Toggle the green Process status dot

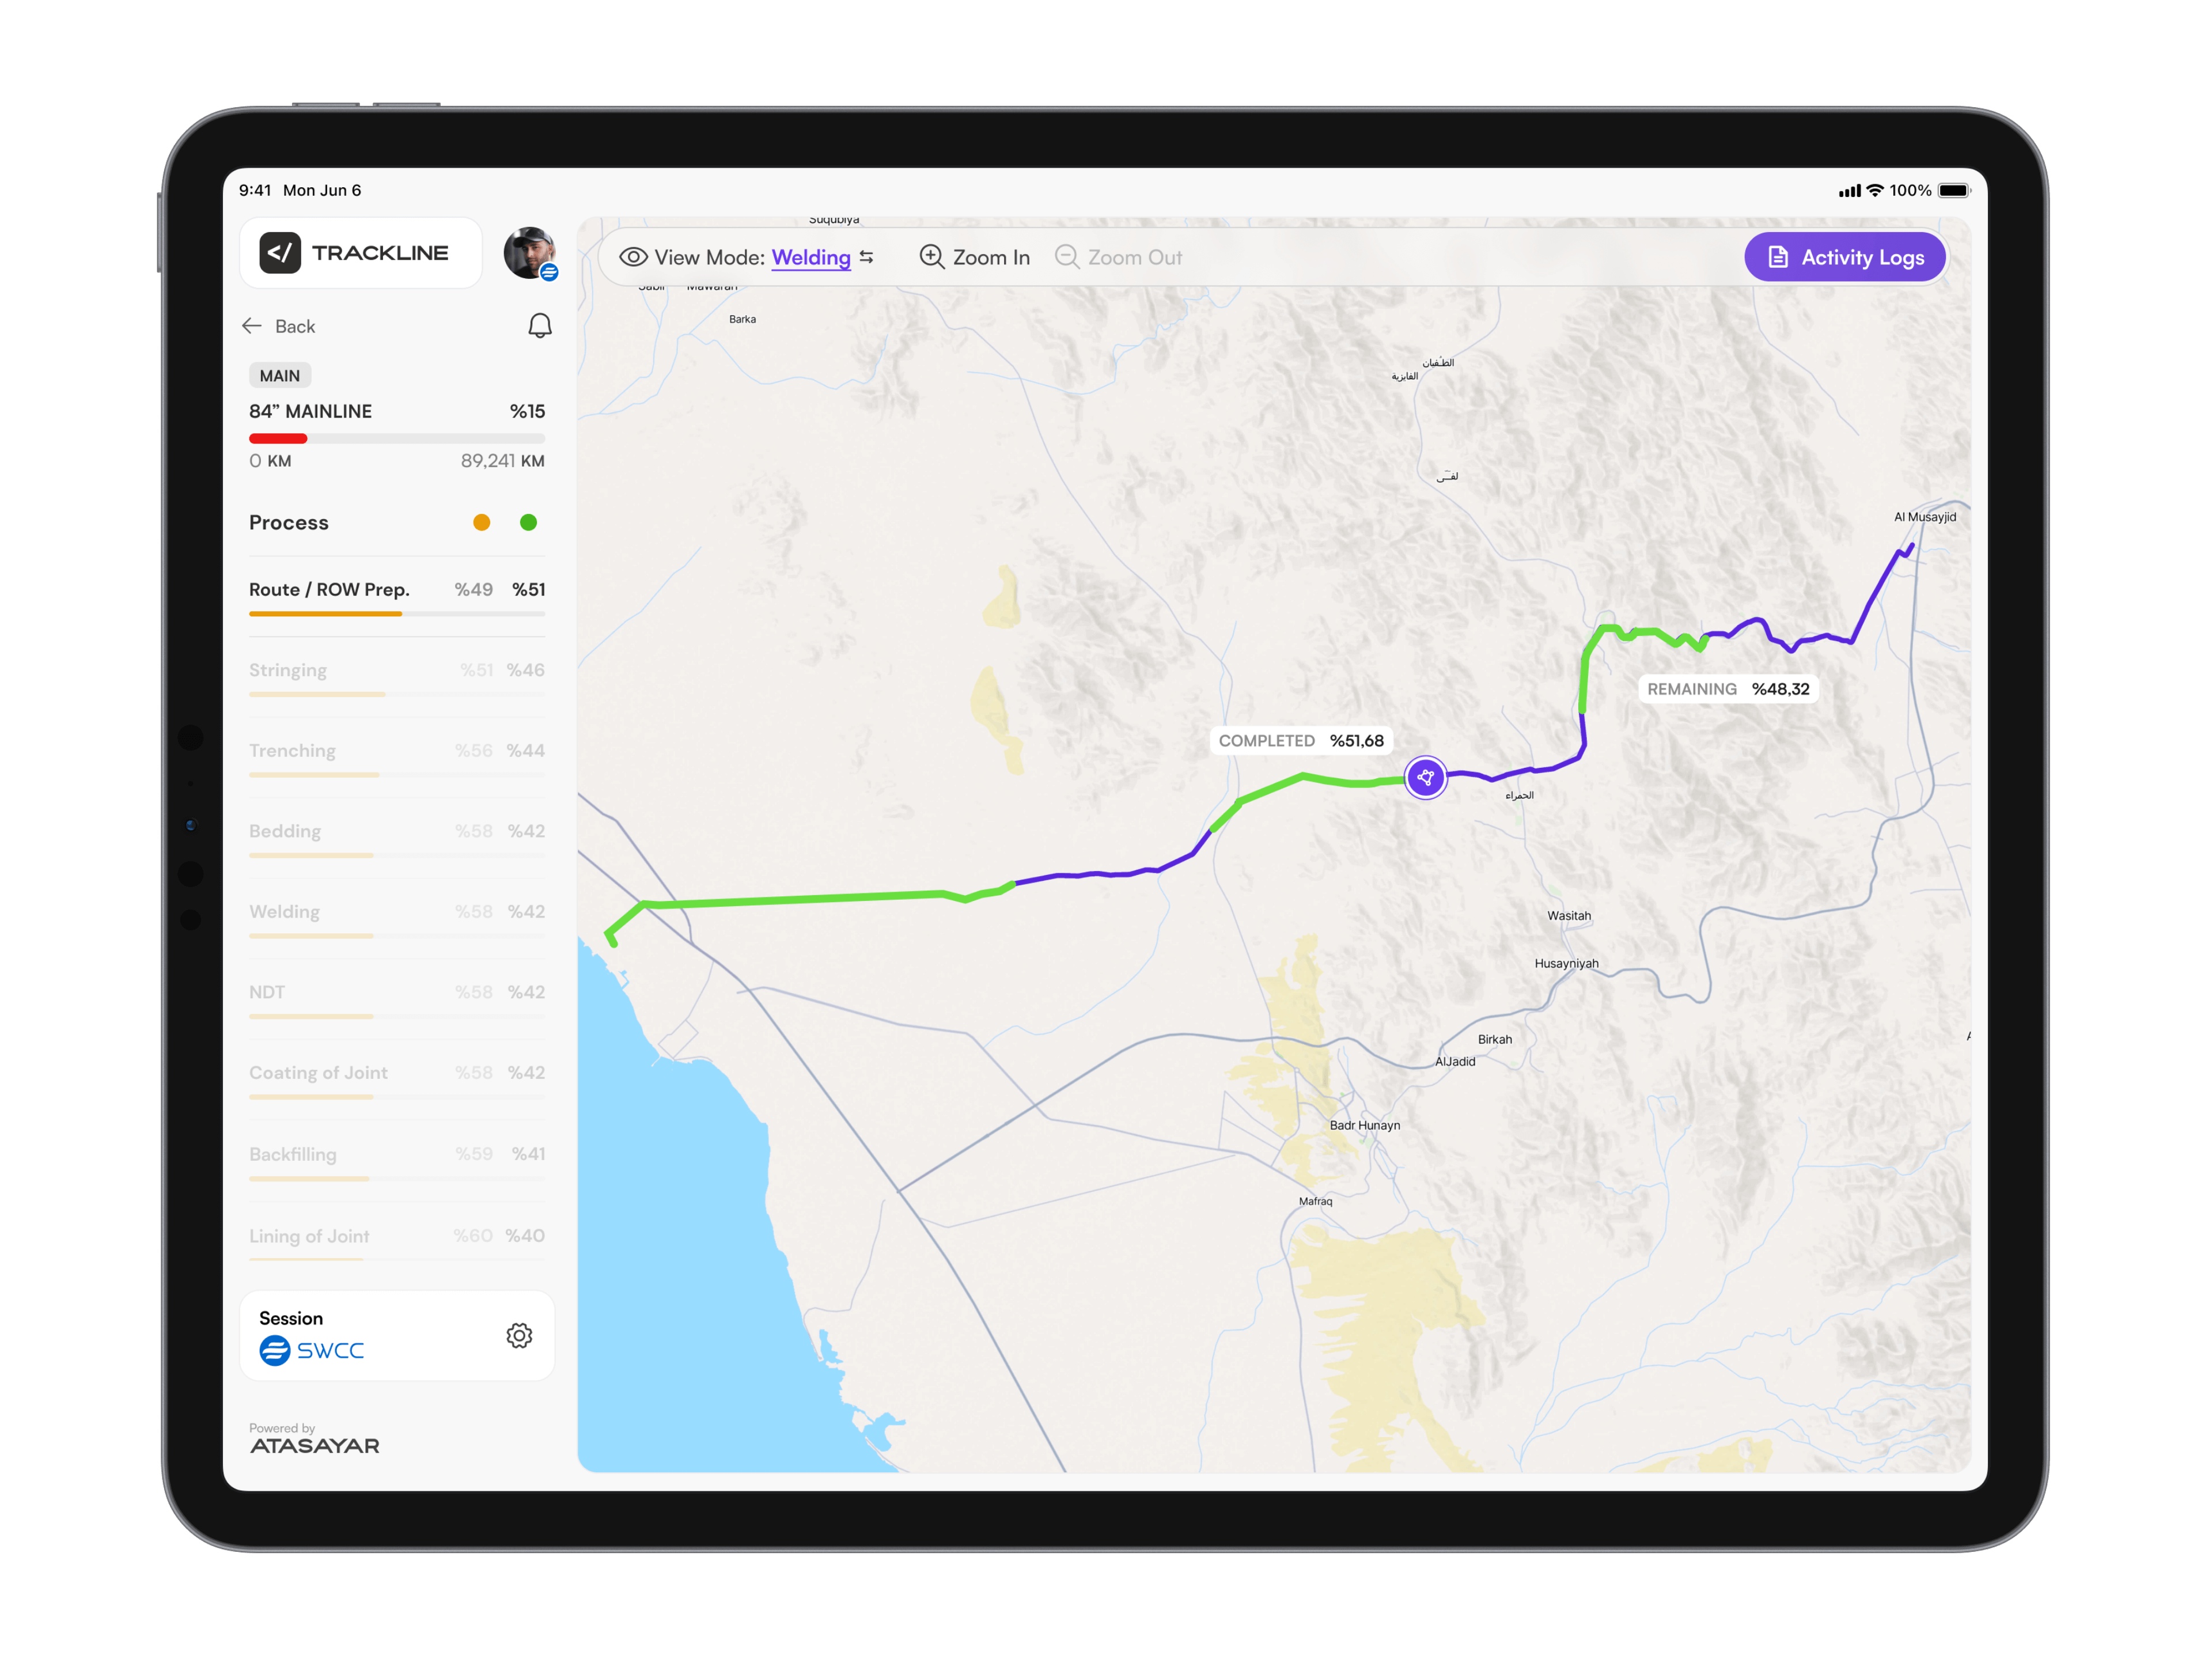point(528,522)
